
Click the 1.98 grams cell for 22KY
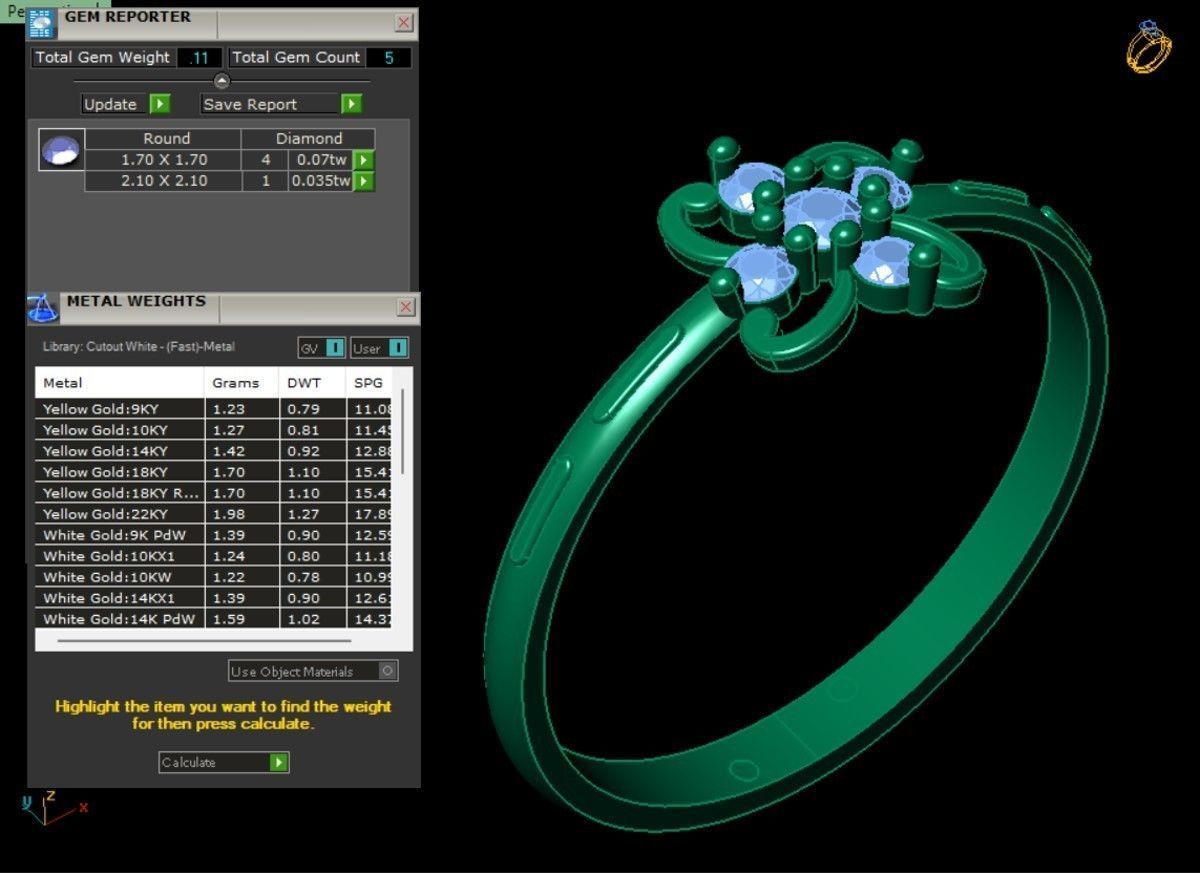point(241,514)
